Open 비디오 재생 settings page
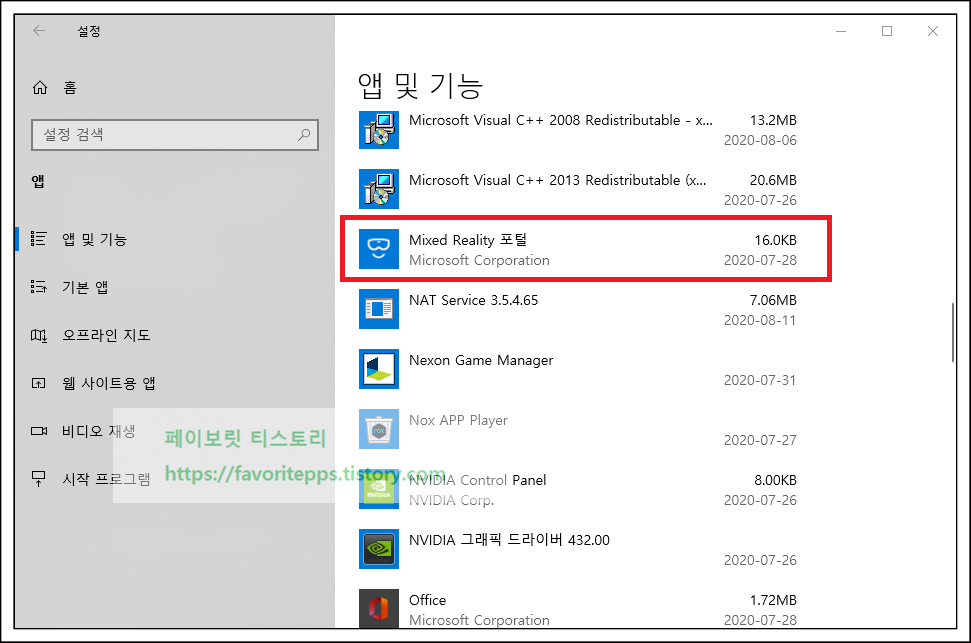 click(x=98, y=431)
